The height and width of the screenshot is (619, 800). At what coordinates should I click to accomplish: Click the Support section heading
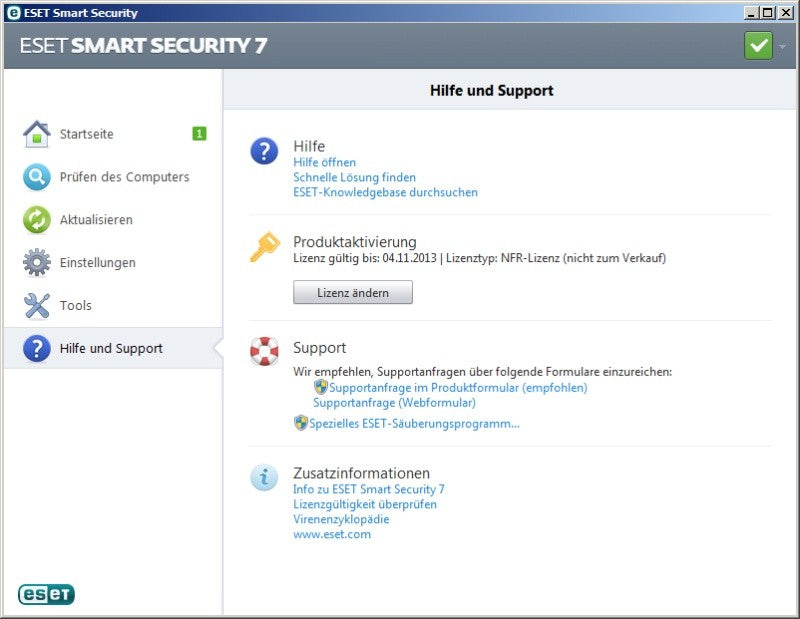[x=319, y=348]
